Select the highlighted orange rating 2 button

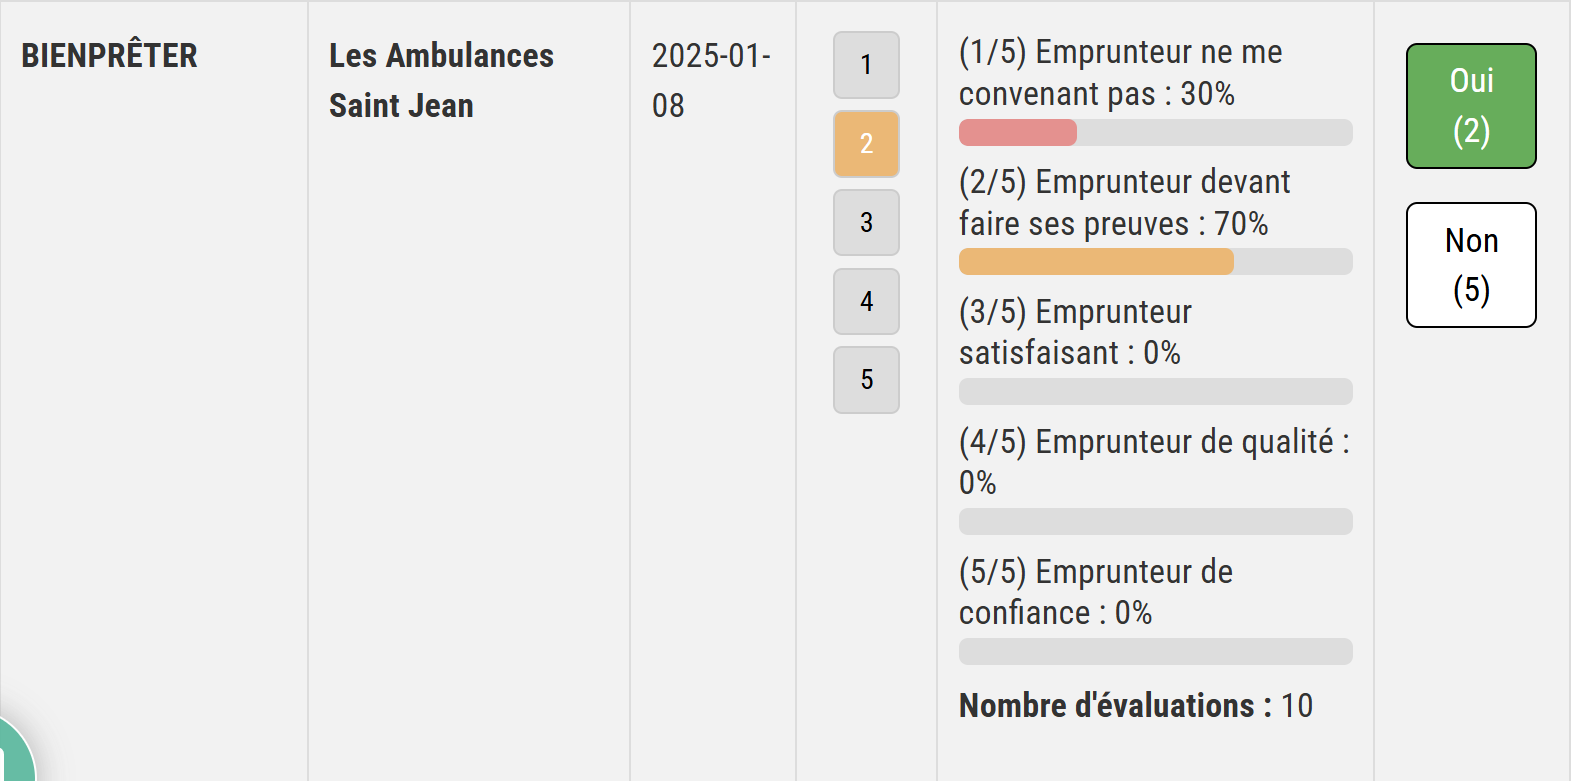click(866, 144)
